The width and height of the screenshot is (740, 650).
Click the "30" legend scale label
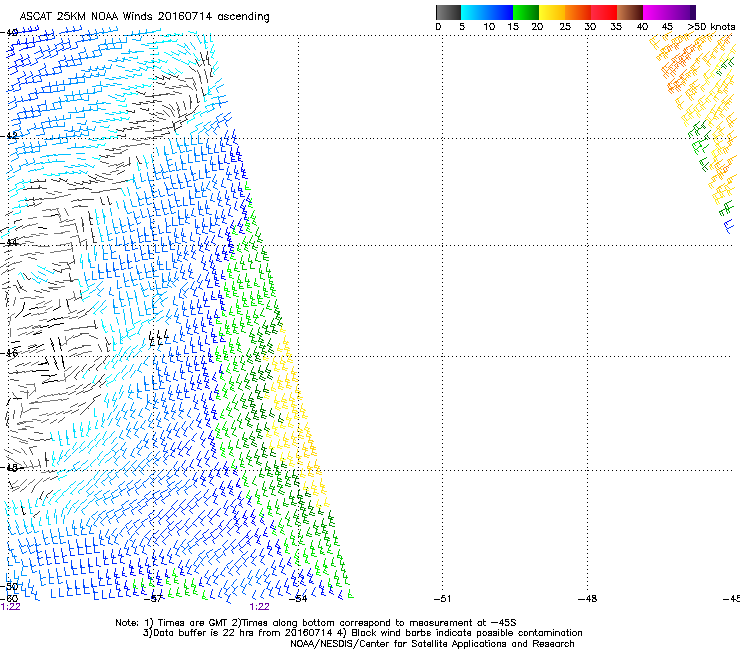tap(590, 27)
